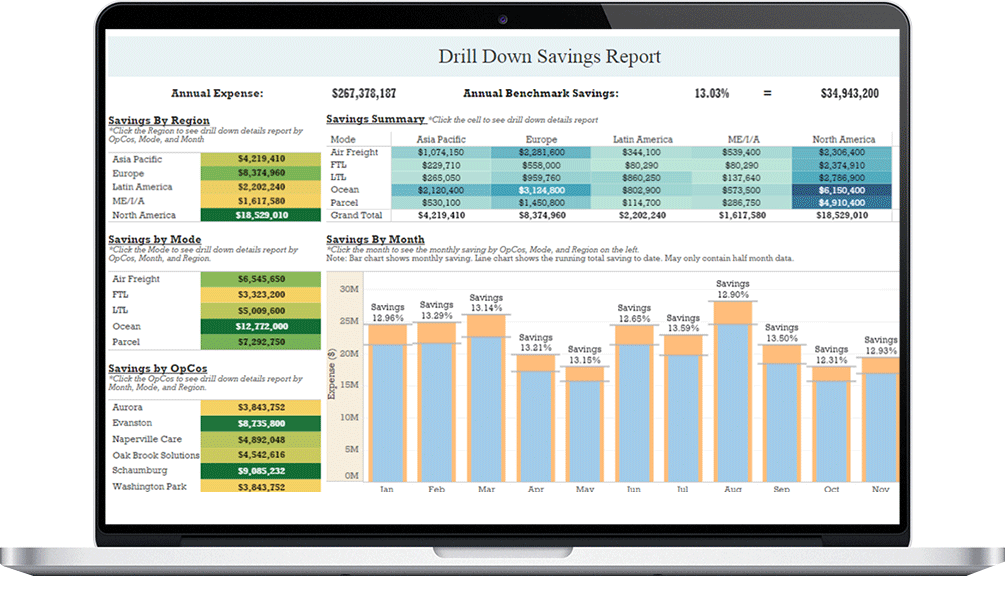Viewport: 1005px width, 600px height.
Task: Click the Mar bar with 13.14% savings
Action: pos(486,399)
